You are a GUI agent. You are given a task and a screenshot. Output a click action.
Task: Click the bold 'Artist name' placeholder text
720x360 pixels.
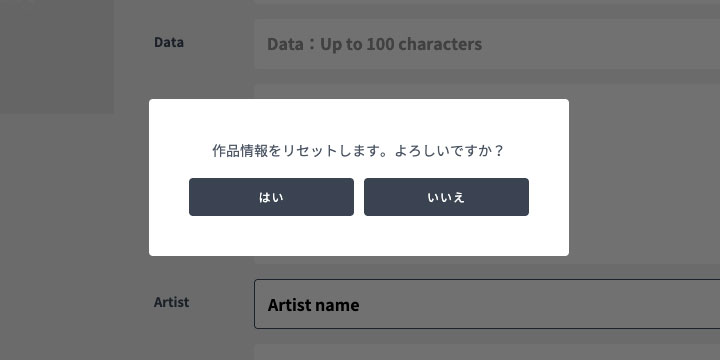pos(314,305)
